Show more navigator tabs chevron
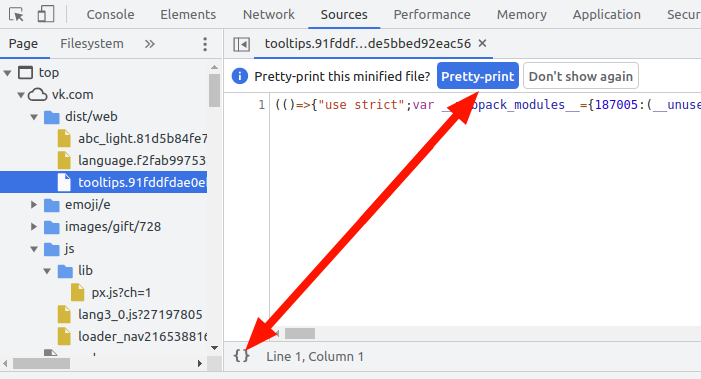Viewport: 701px width, 379px height. (150, 44)
